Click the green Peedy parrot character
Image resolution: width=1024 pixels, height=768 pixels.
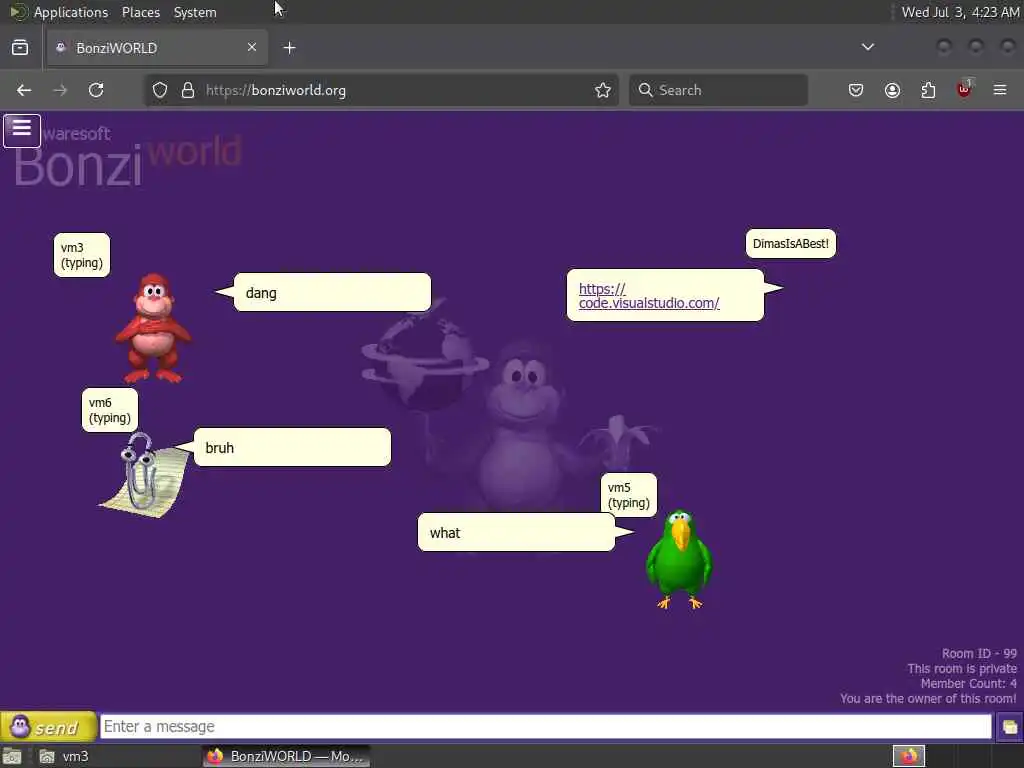[x=679, y=560]
